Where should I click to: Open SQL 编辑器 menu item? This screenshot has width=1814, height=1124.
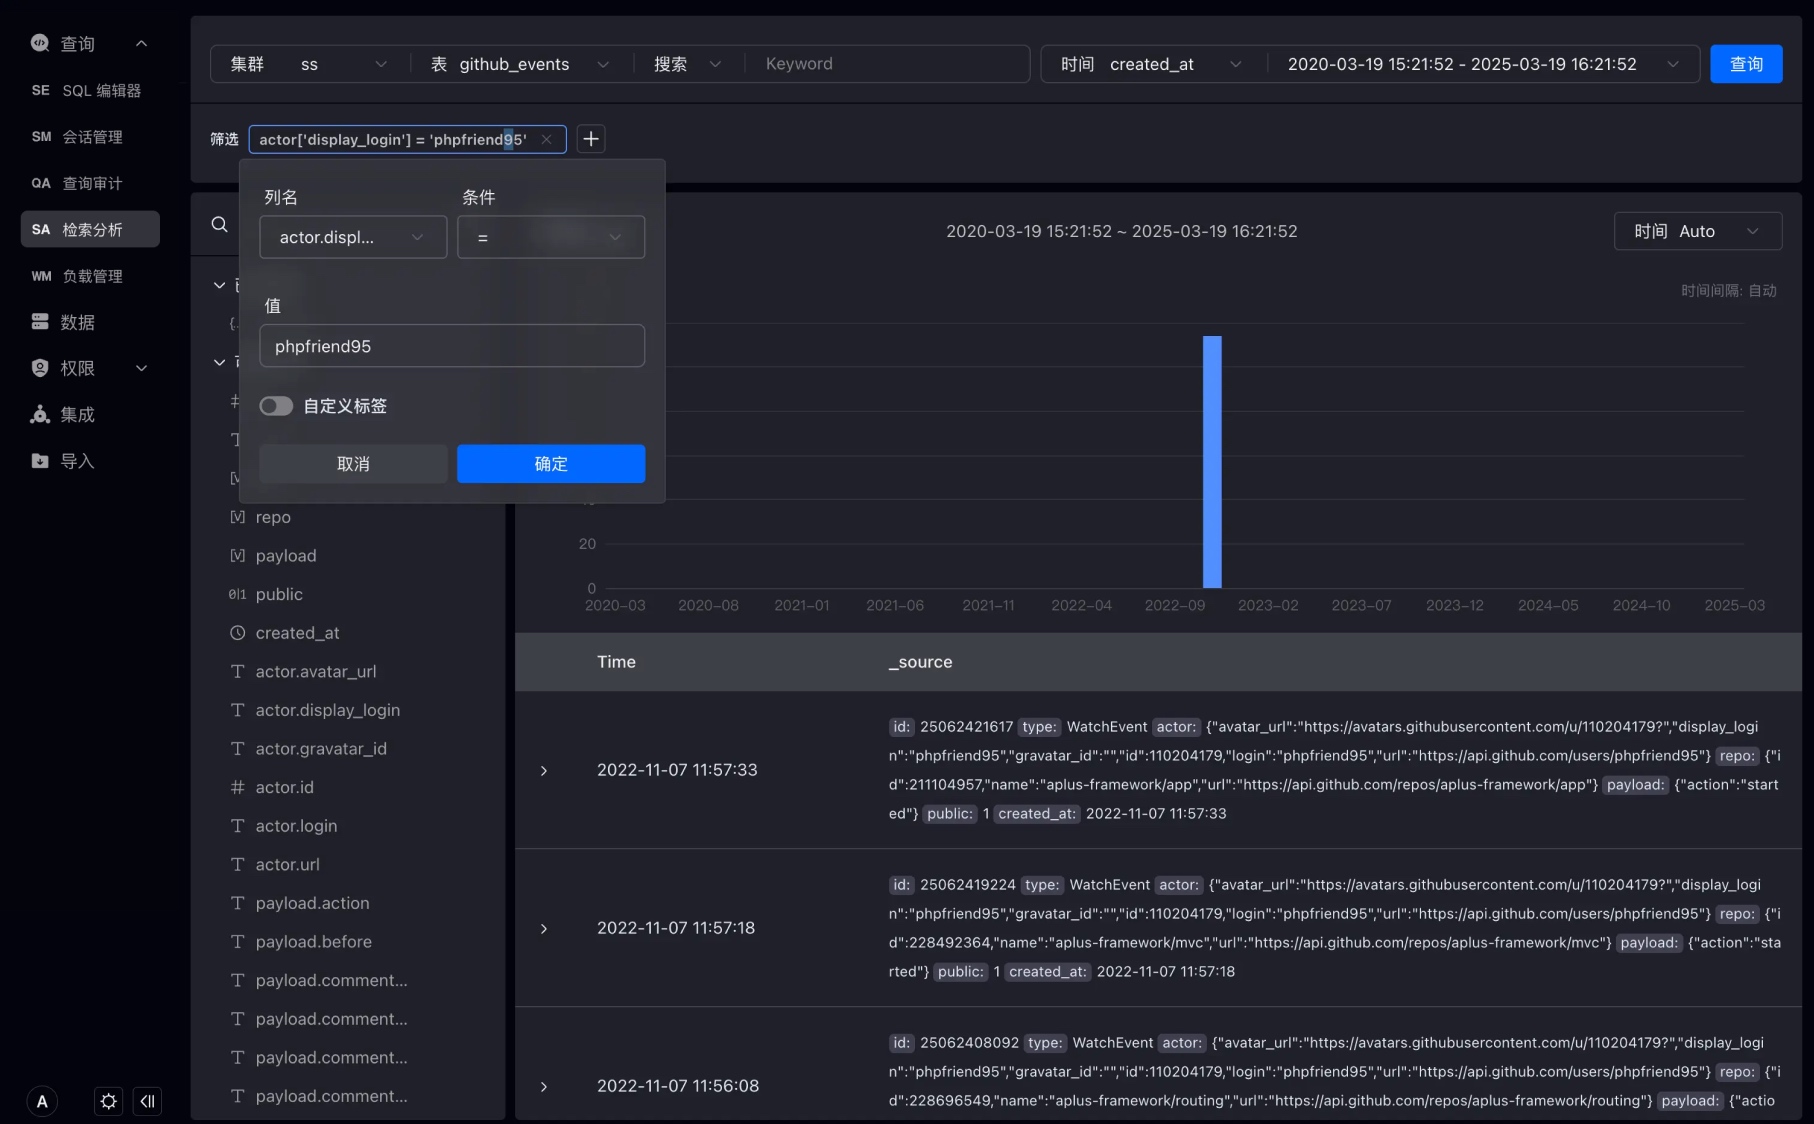click(x=90, y=90)
